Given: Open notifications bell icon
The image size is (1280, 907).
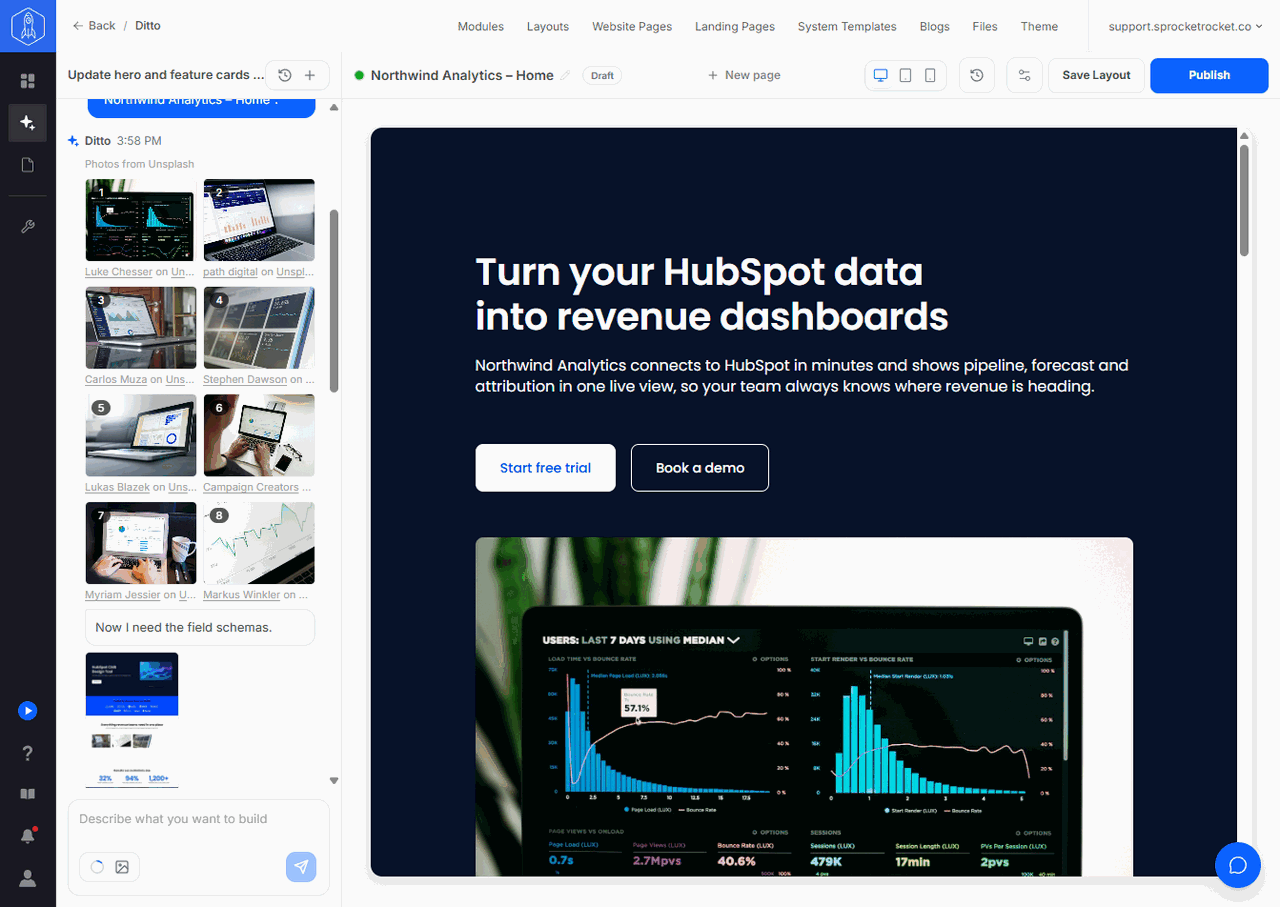Looking at the screenshot, I should [28, 836].
